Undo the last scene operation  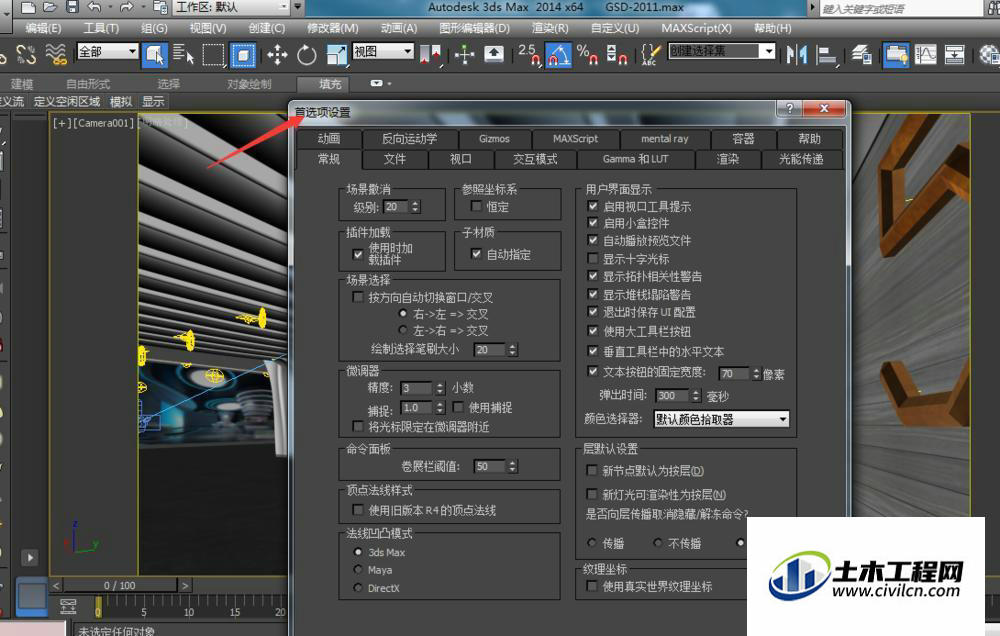(x=94, y=8)
